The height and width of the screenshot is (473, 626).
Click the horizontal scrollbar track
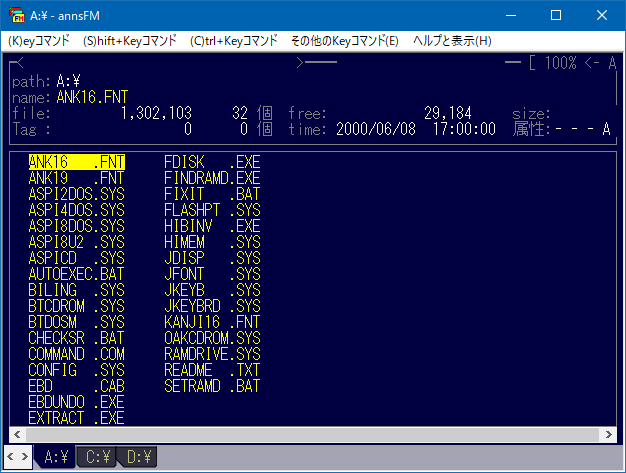point(313,434)
